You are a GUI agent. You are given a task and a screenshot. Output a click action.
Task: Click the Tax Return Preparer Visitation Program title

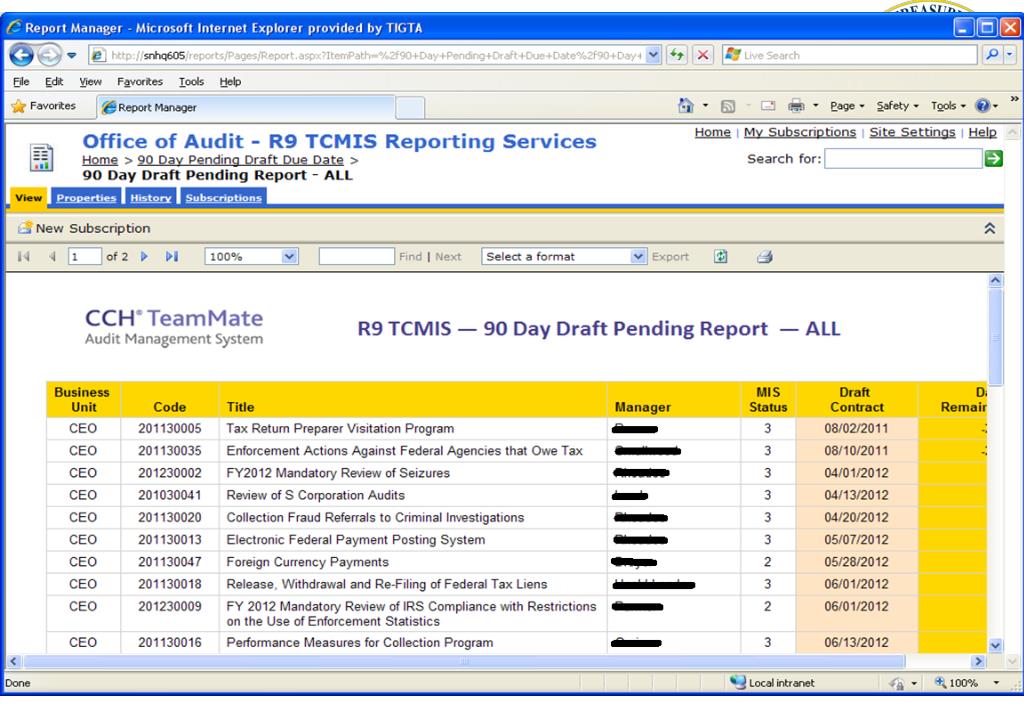click(340, 428)
